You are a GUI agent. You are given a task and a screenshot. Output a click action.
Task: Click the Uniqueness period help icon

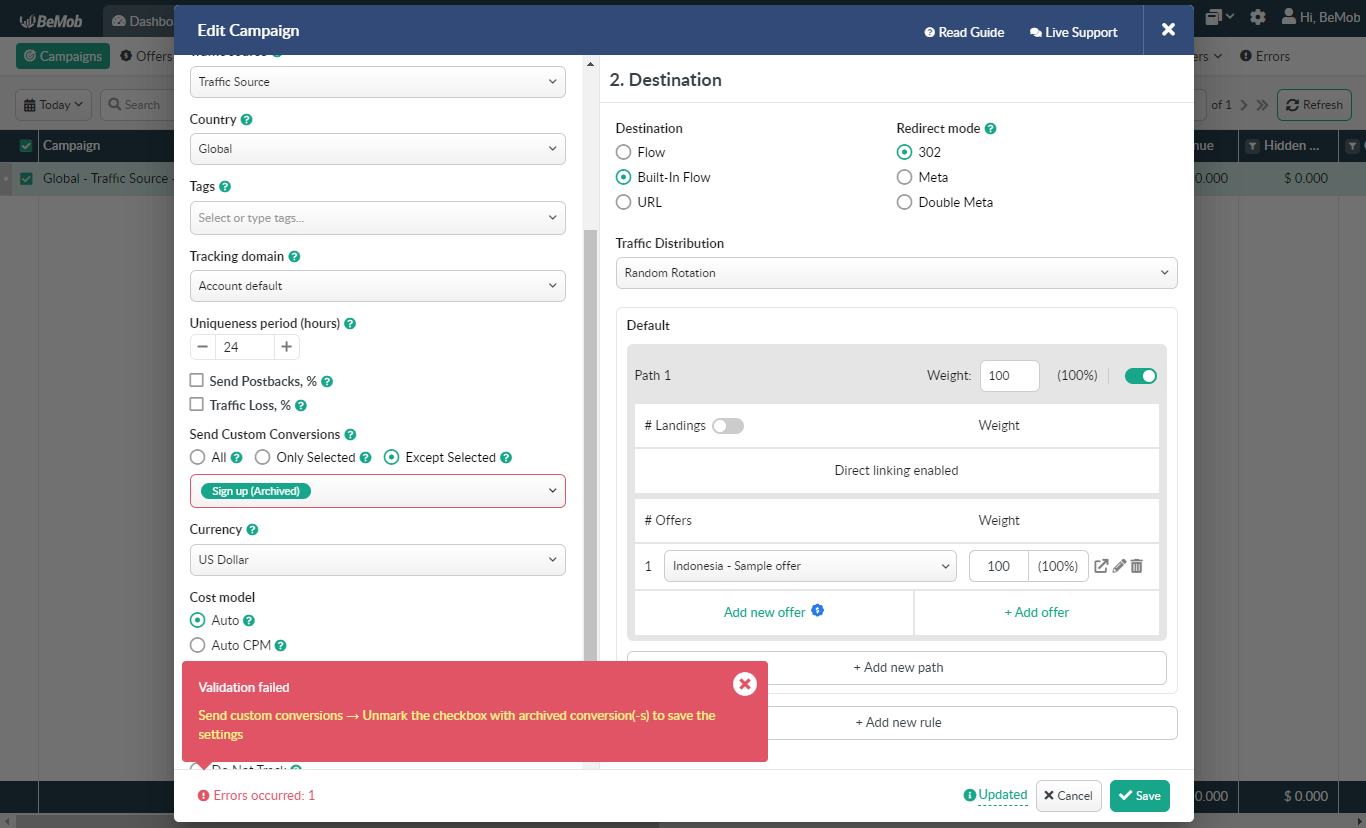pyautogui.click(x=350, y=323)
